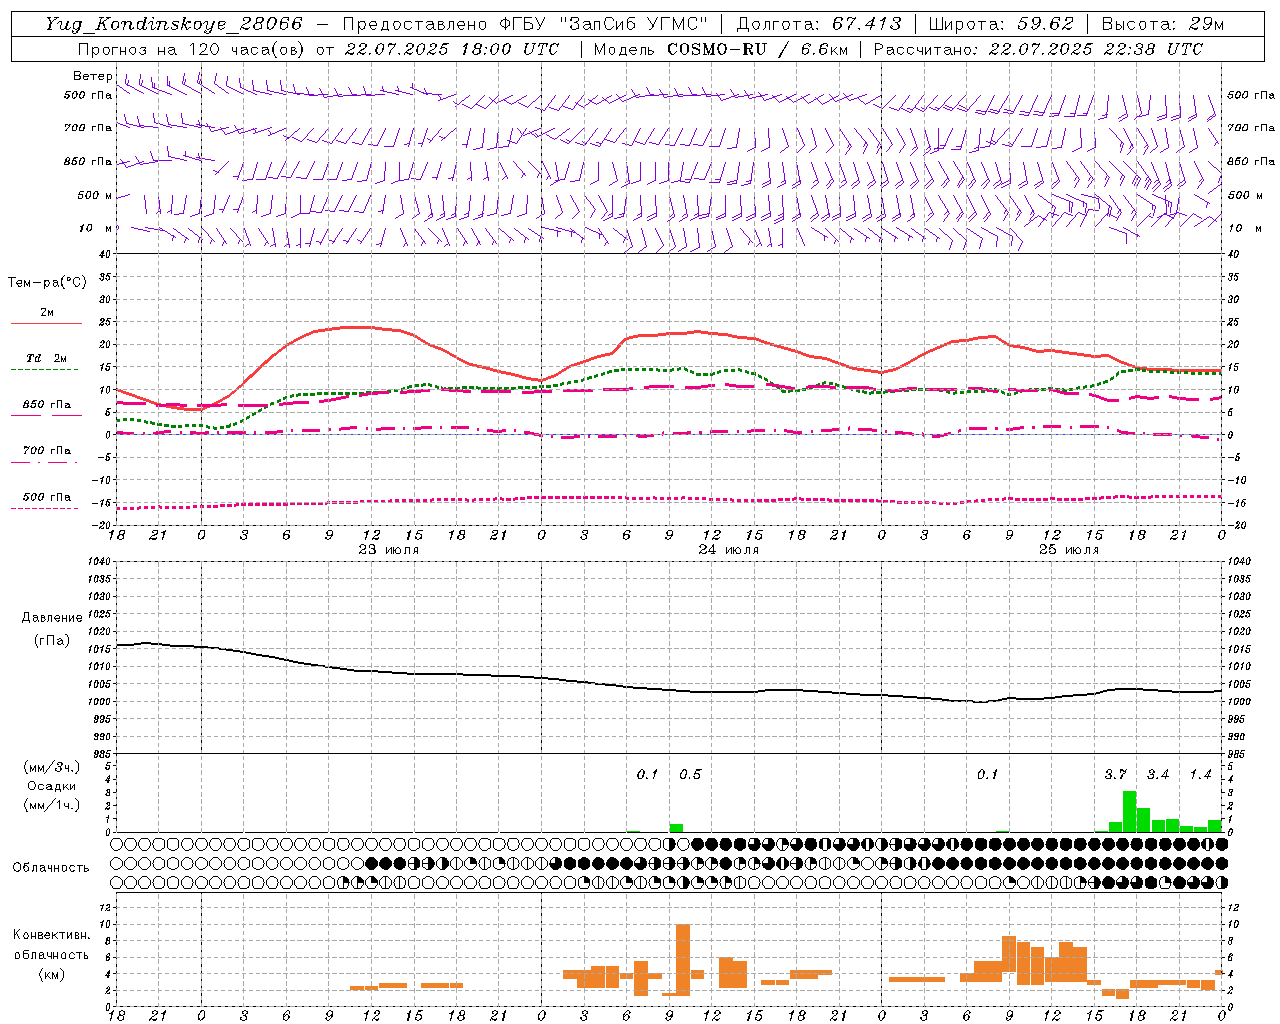
Task: Click the longitude value 67.413
Action: pos(866,24)
